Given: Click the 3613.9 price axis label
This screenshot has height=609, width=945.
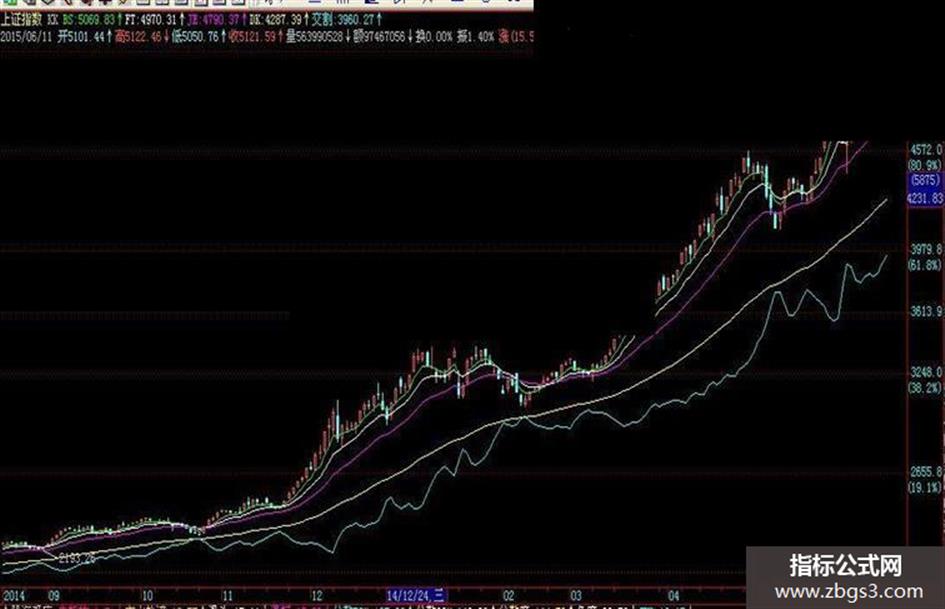Looking at the screenshot, I should (926, 312).
